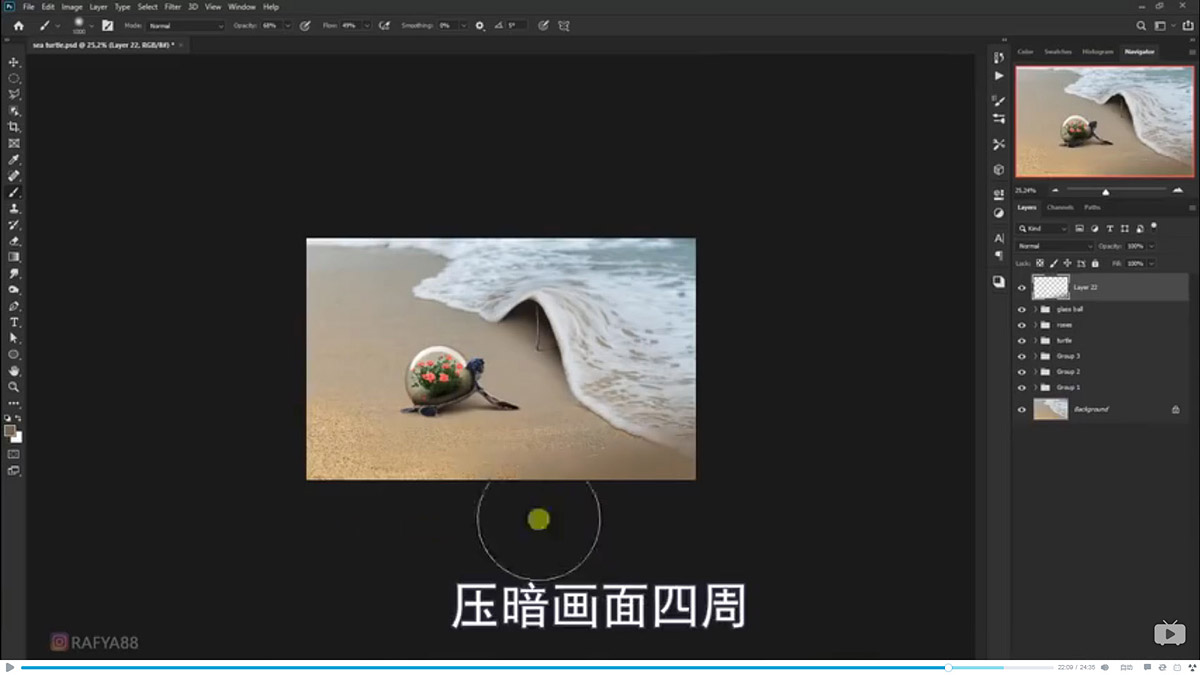Hide the turtle group
The image size is (1200, 675).
pos(1021,341)
